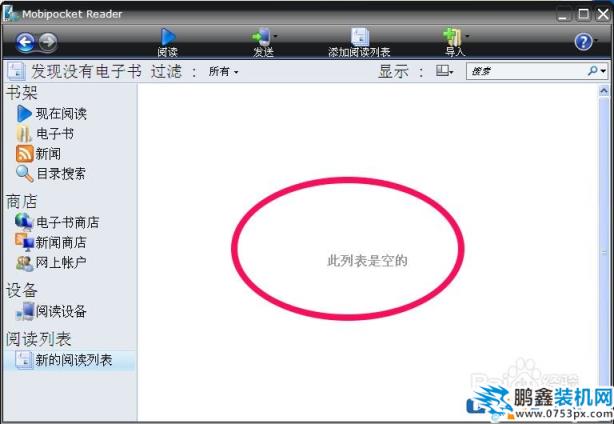614x424 pixels.
Task: Open the dropdown arrow beside 导入
Action: click(467, 36)
